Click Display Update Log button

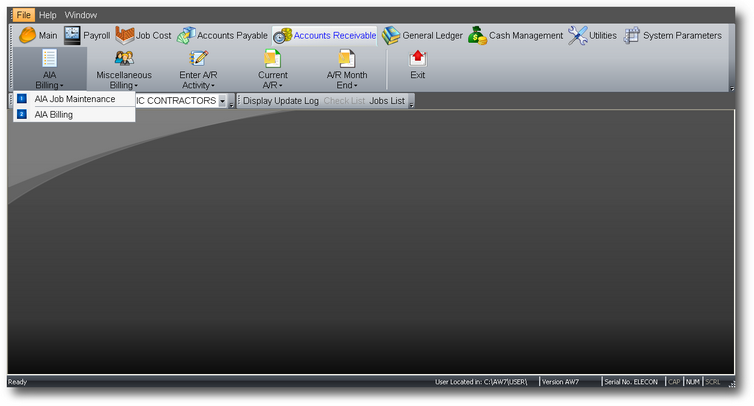281,101
